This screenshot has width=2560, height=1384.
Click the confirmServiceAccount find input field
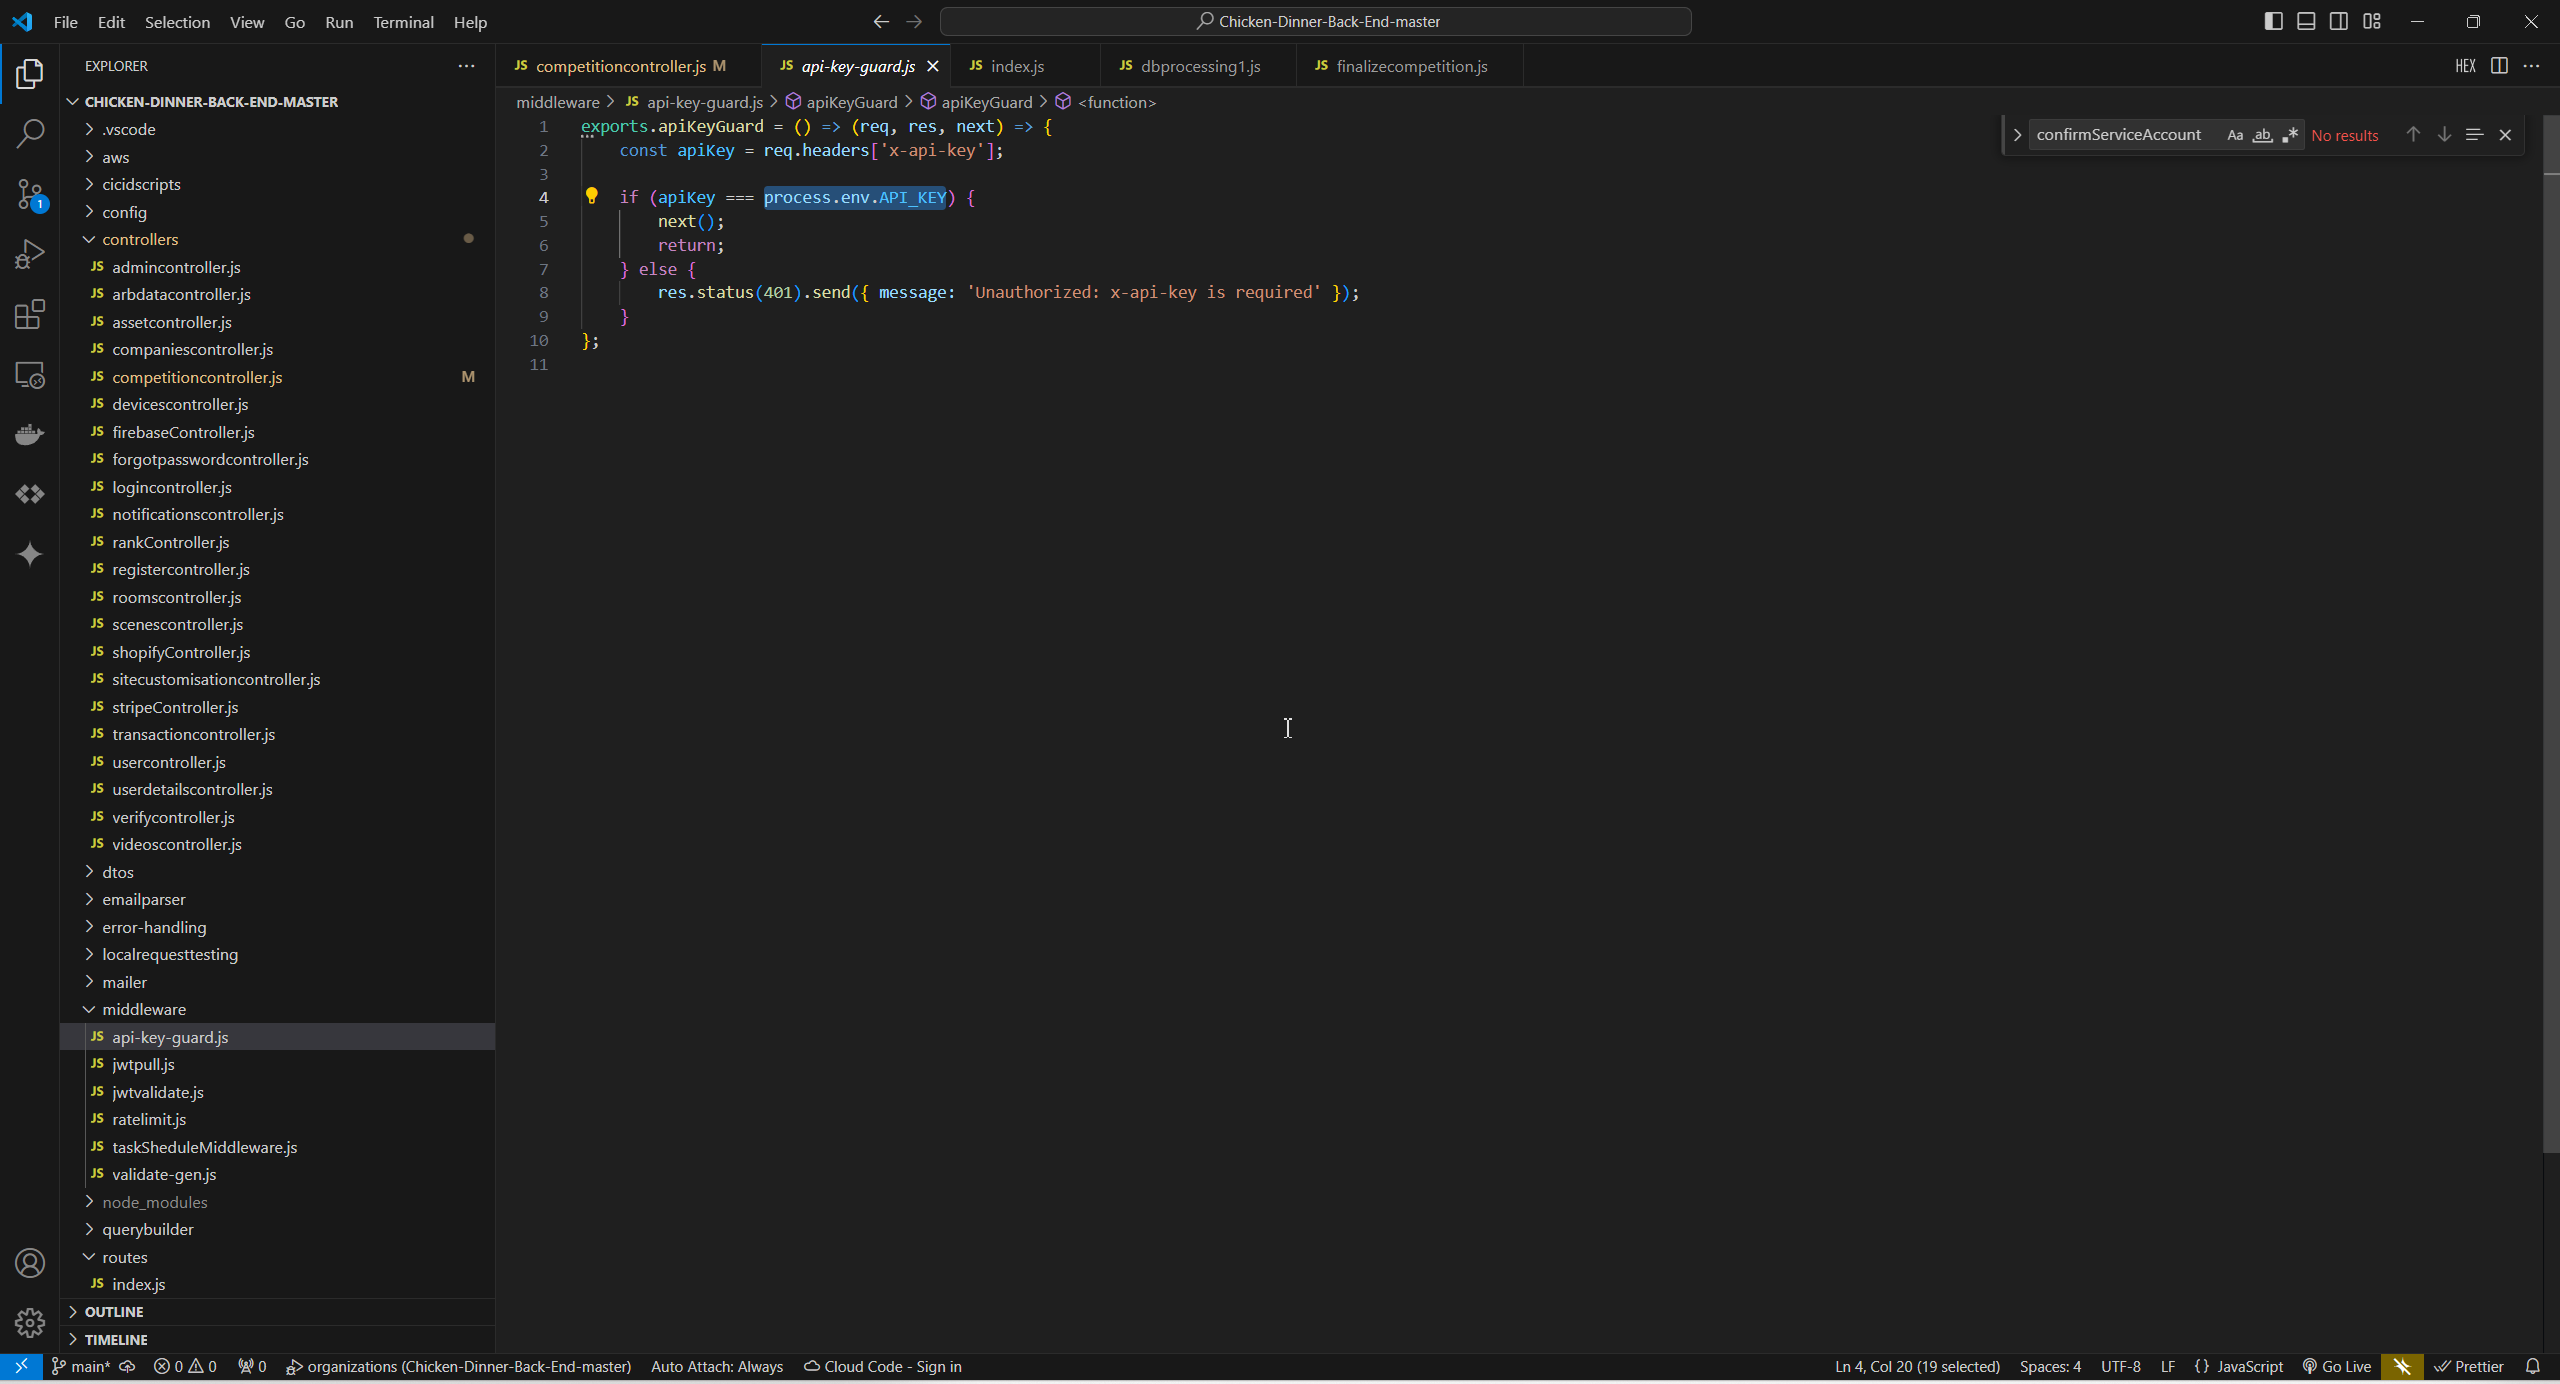click(2118, 135)
